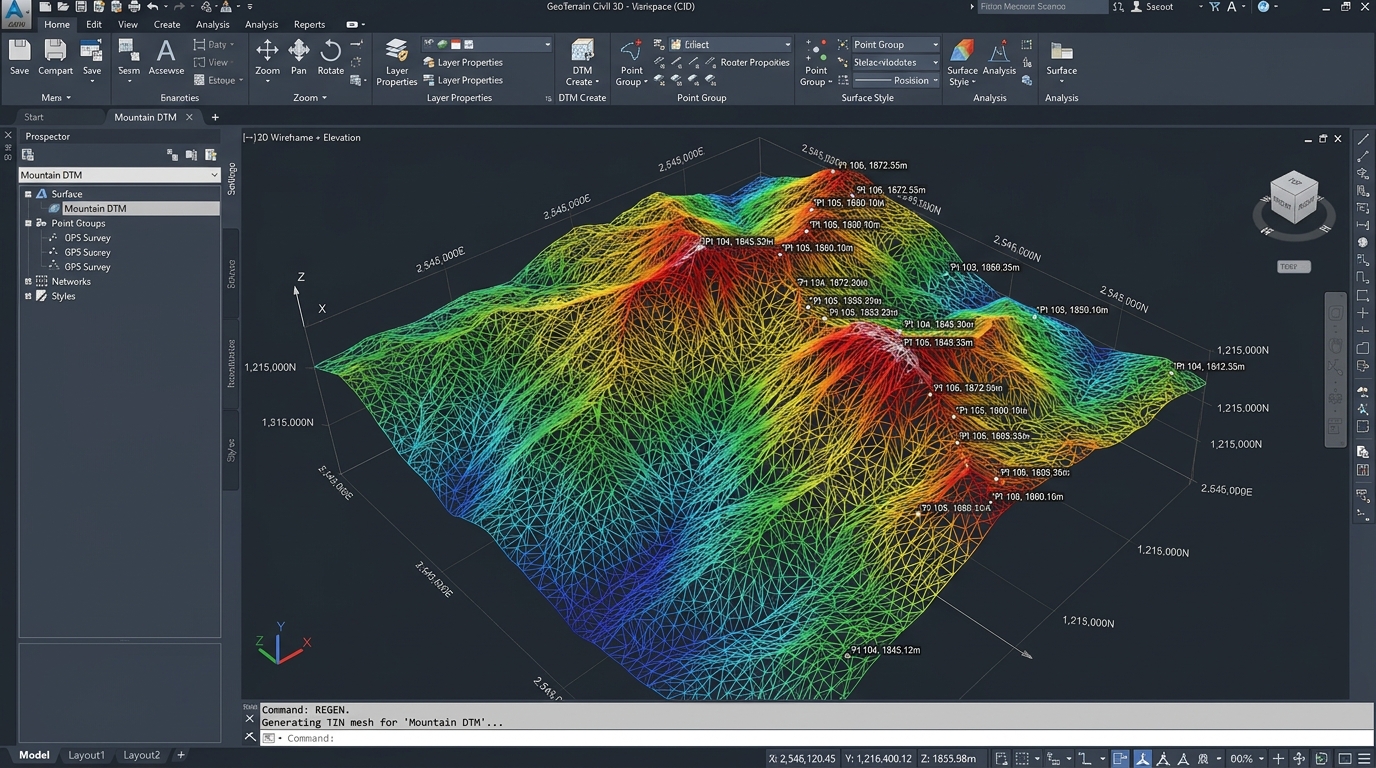Collapse the Surface tree node
Viewport: 1376px width, 768px height.
tap(28, 194)
